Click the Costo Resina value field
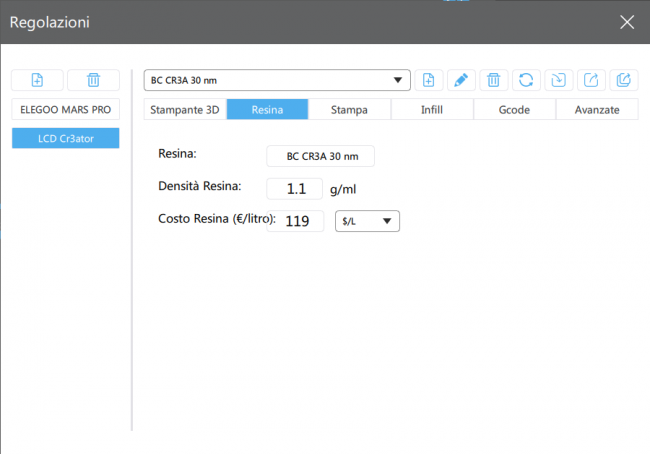650x454 pixels. pyautogui.click(x=295, y=221)
